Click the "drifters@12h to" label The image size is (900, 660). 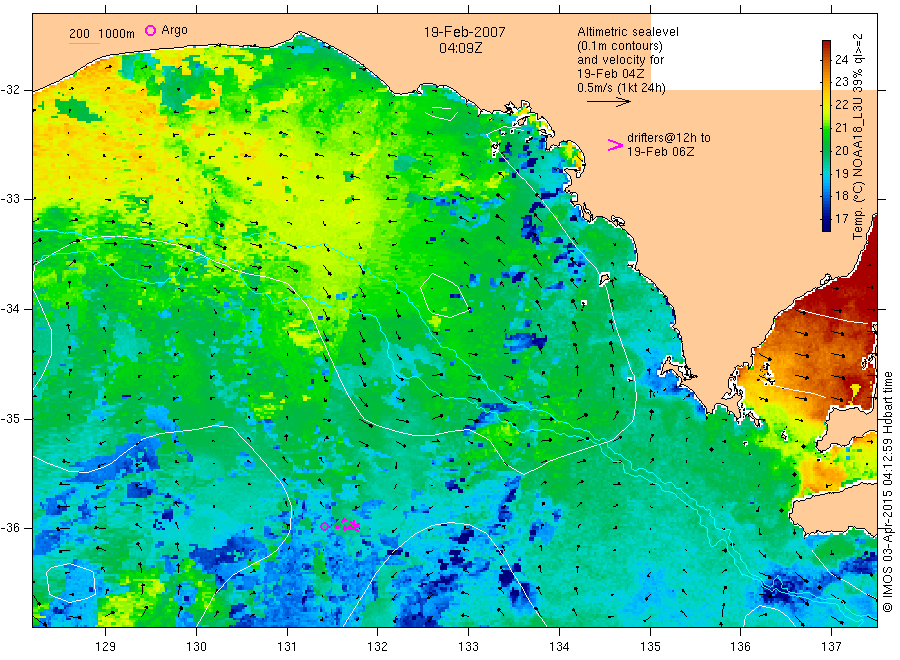coord(668,138)
